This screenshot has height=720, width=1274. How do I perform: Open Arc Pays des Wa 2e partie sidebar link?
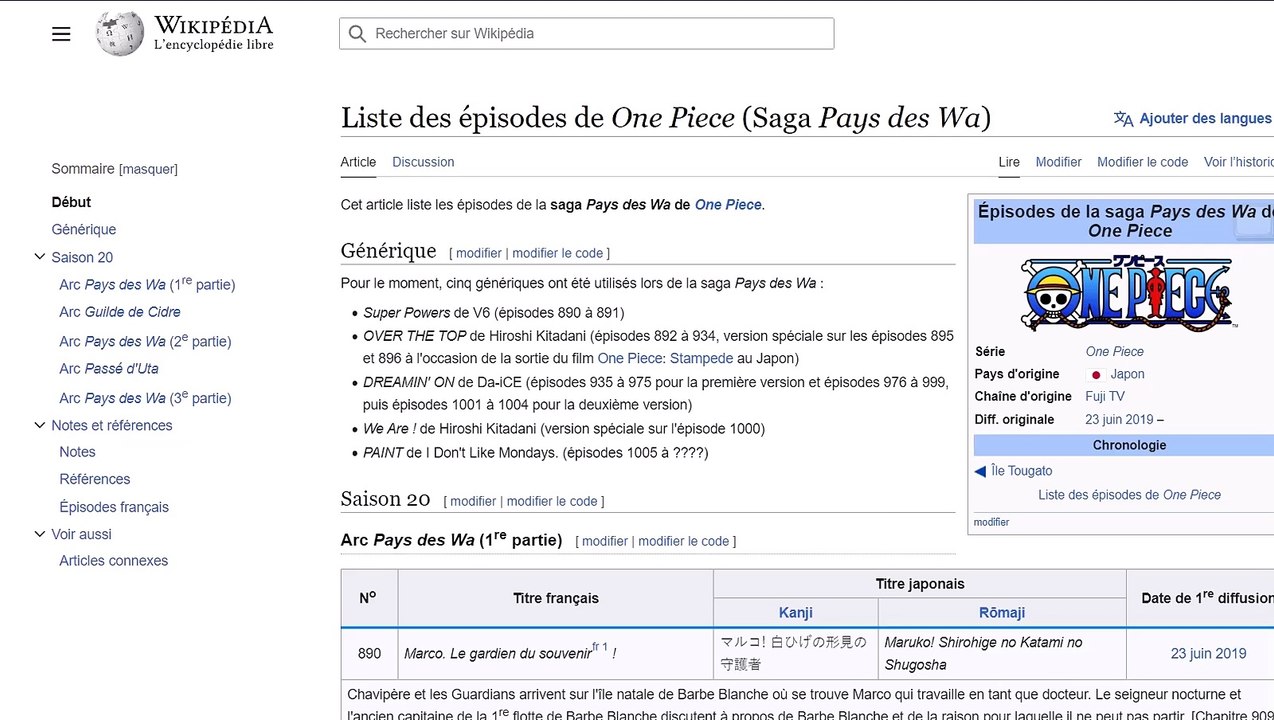(x=145, y=340)
